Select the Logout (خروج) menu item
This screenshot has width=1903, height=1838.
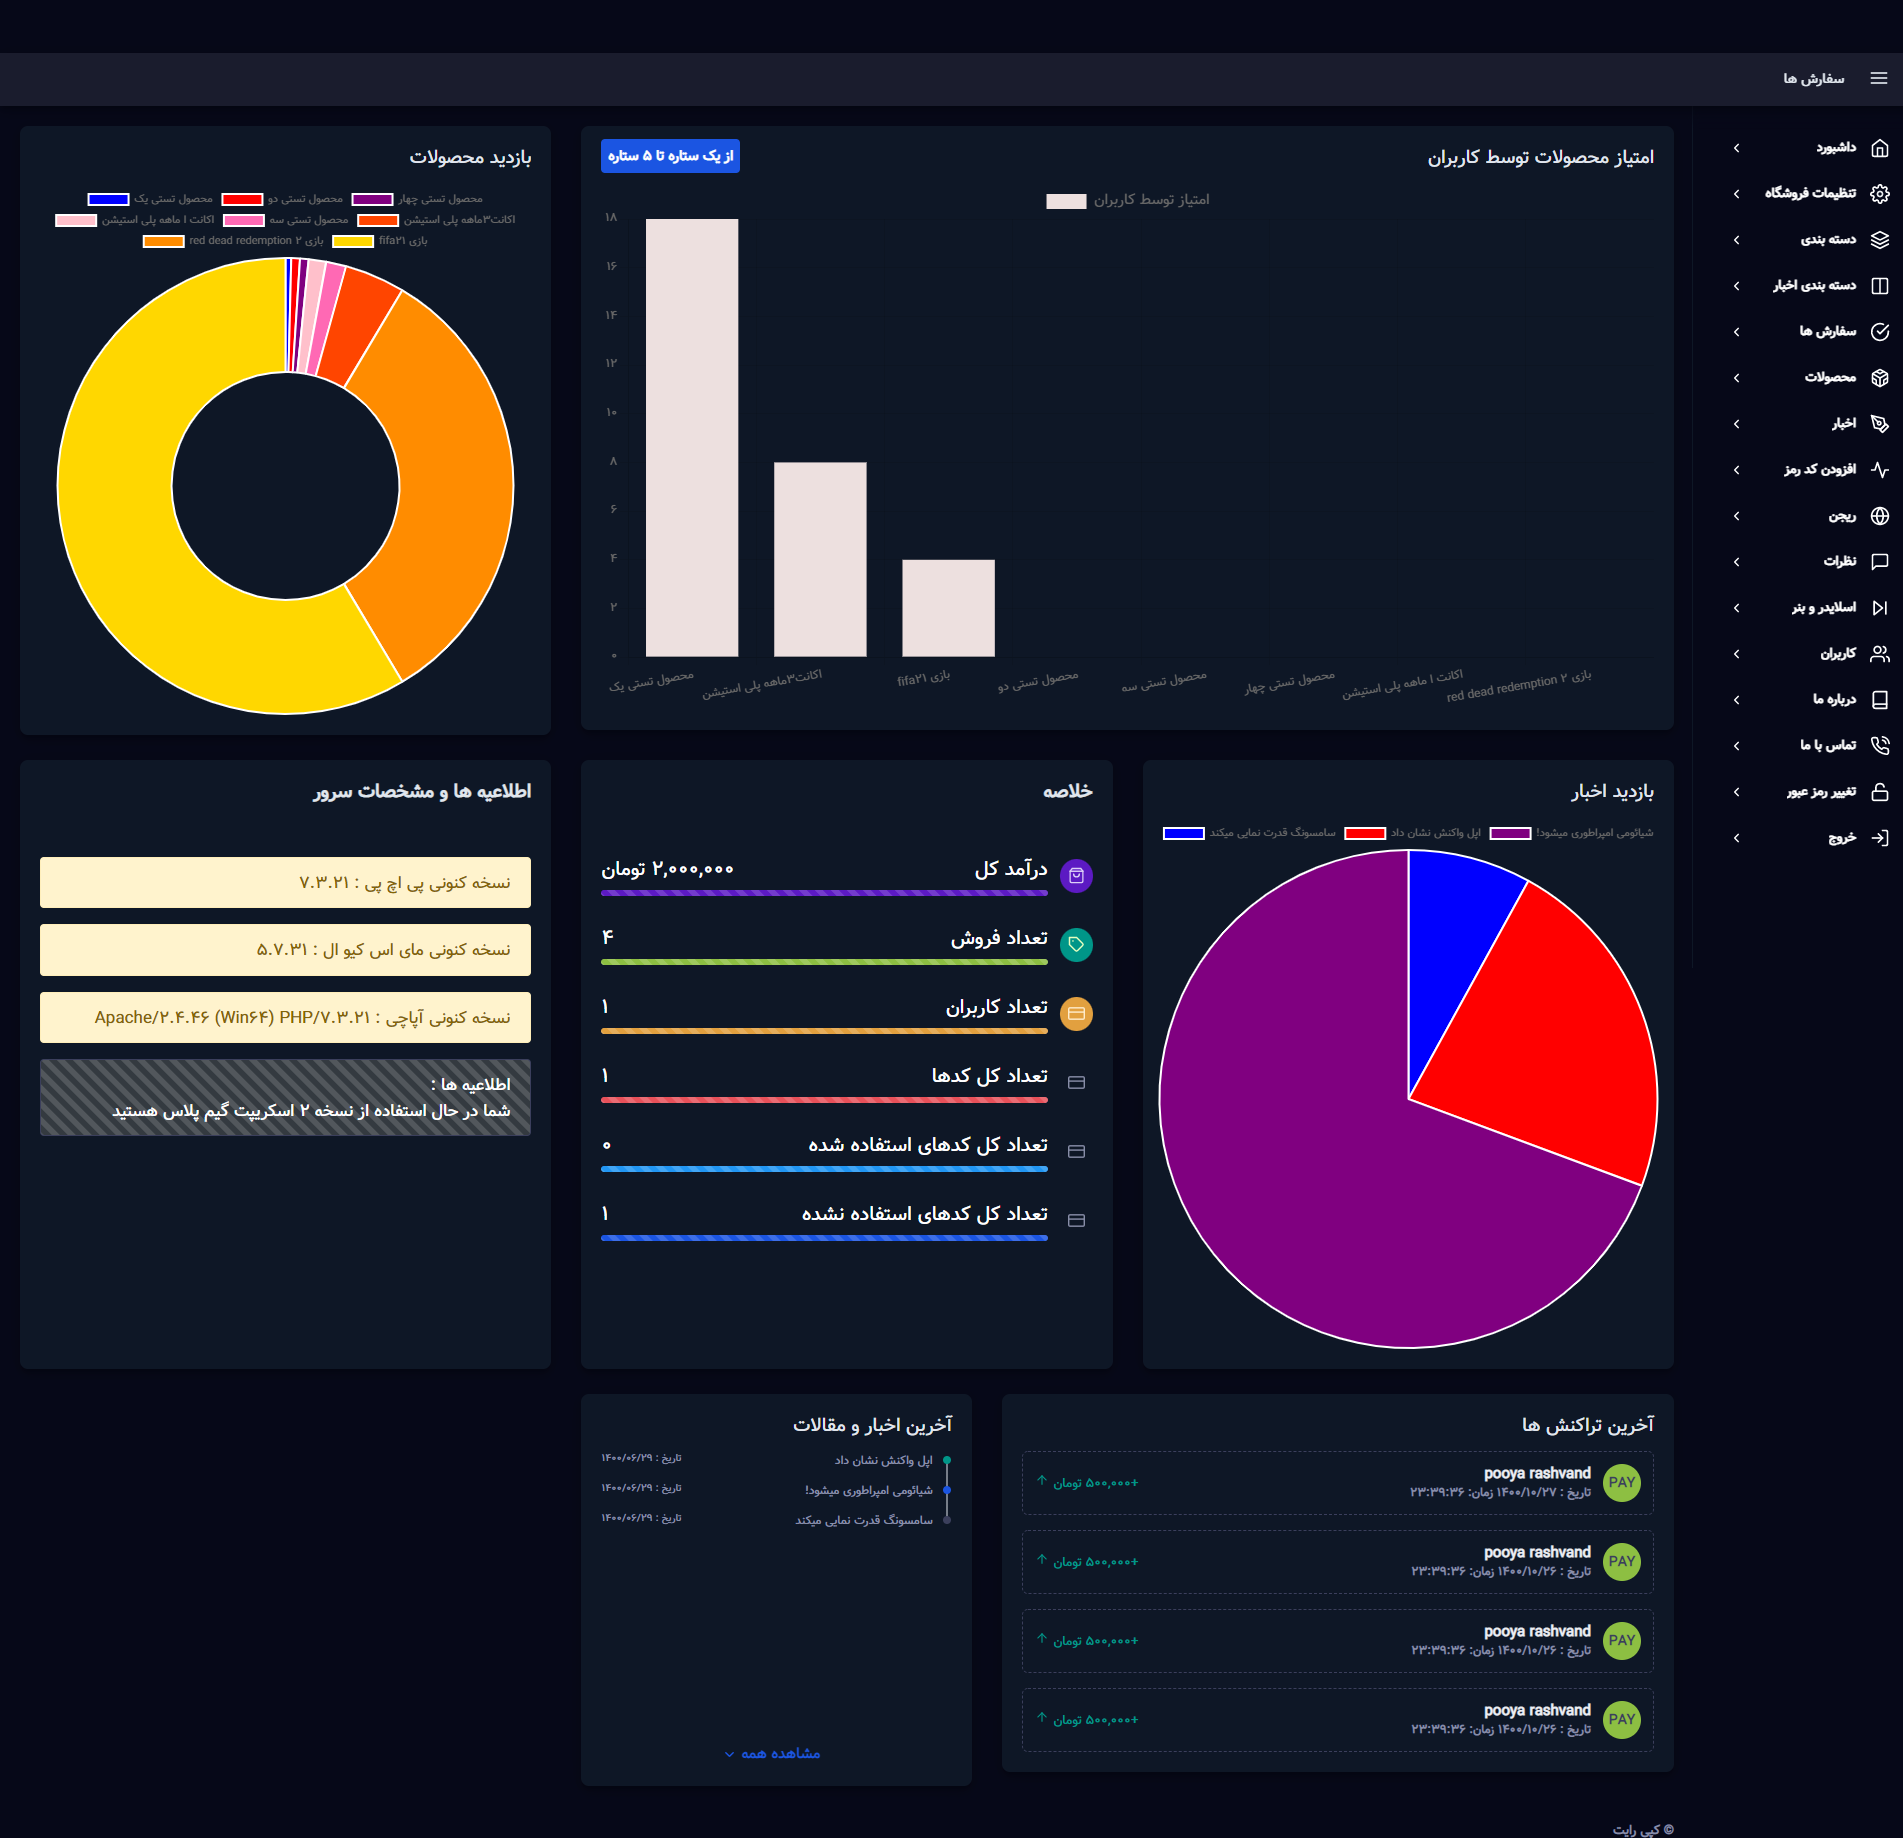click(1841, 838)
